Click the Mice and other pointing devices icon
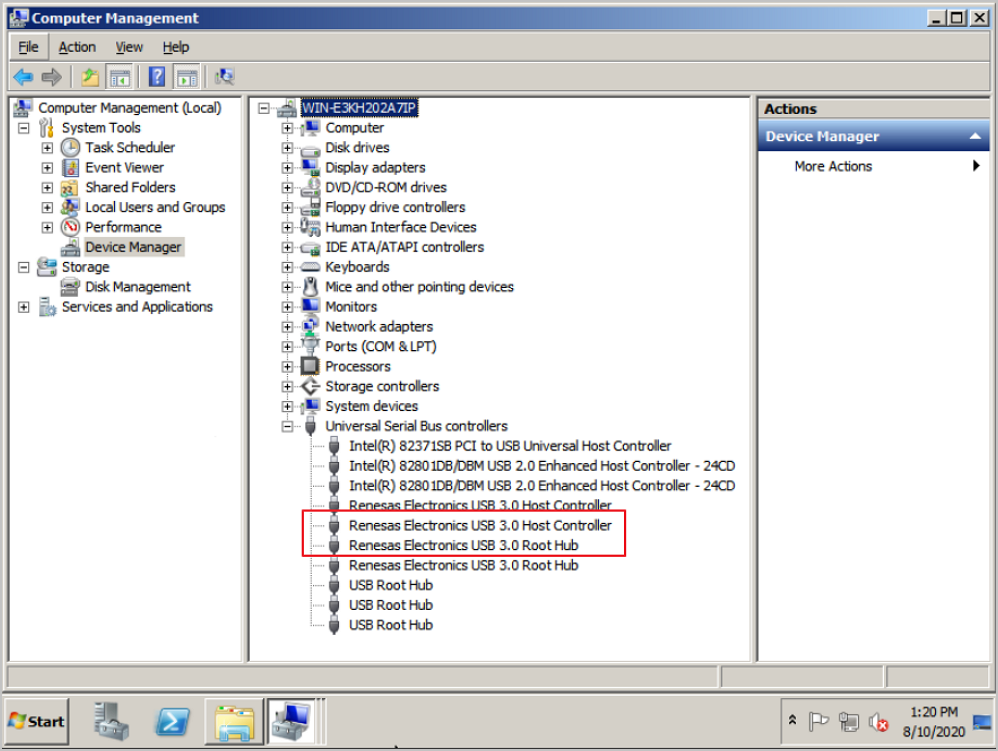The height and width of the screenshot is (751, 998). point(310,286)
